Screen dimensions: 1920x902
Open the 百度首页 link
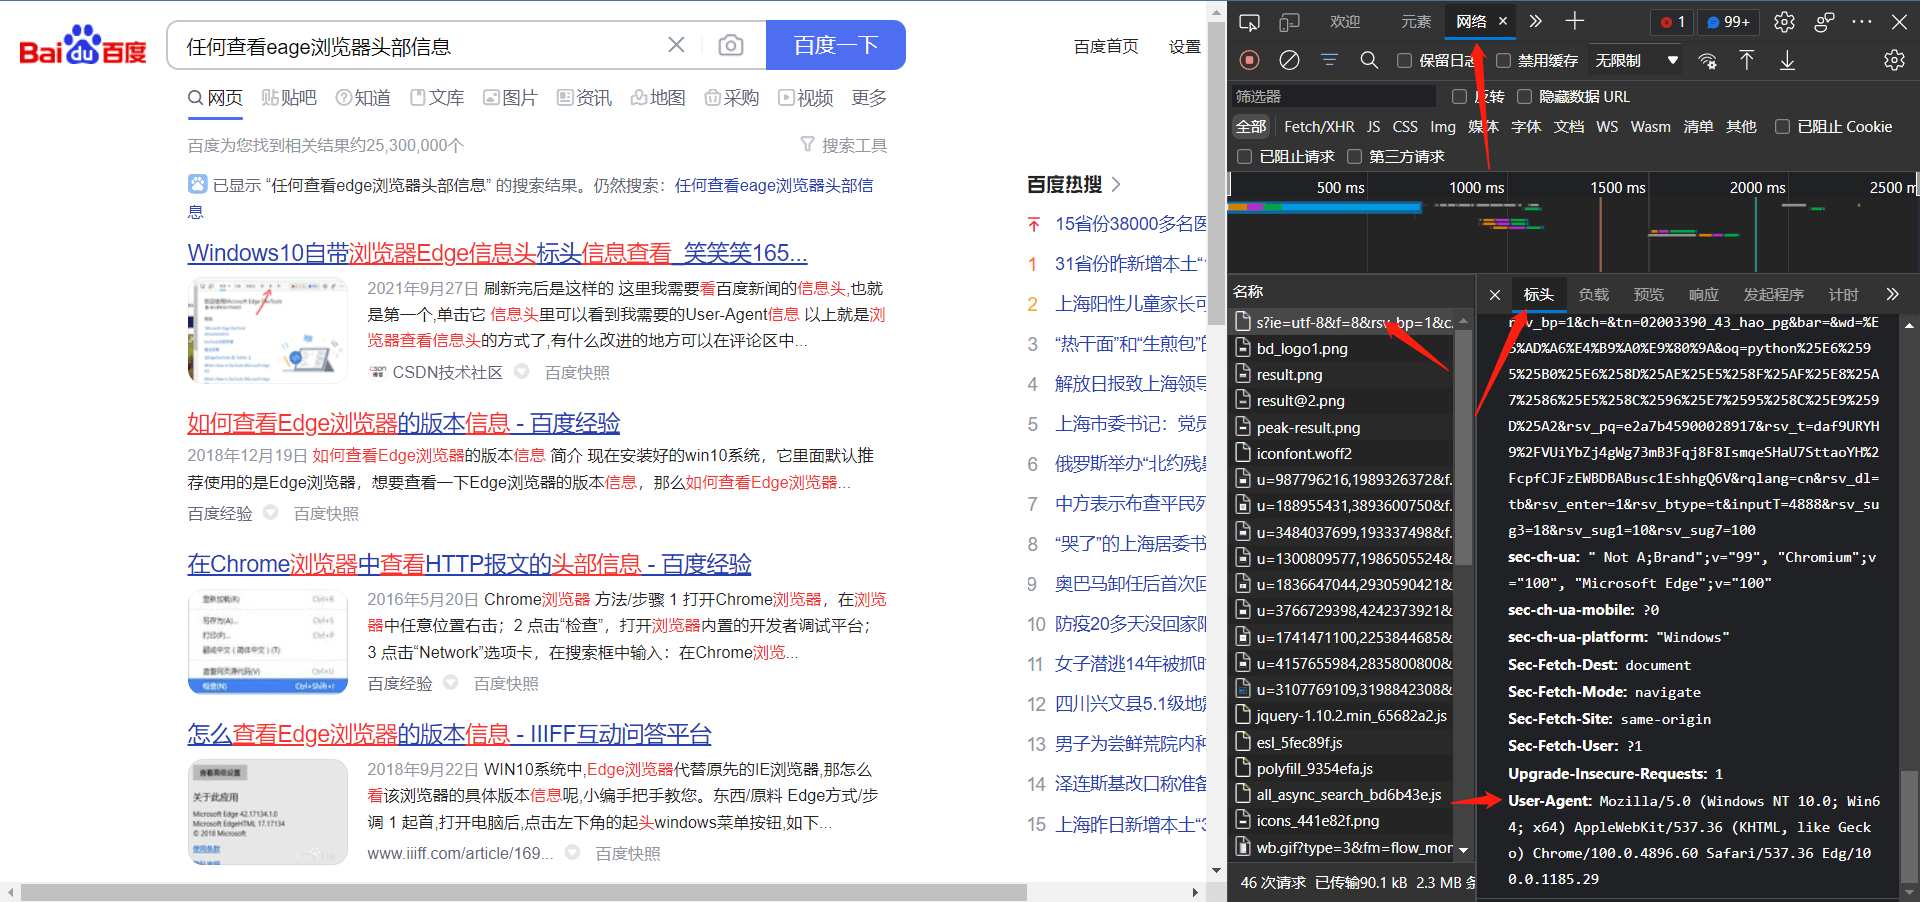(1106, 47)
